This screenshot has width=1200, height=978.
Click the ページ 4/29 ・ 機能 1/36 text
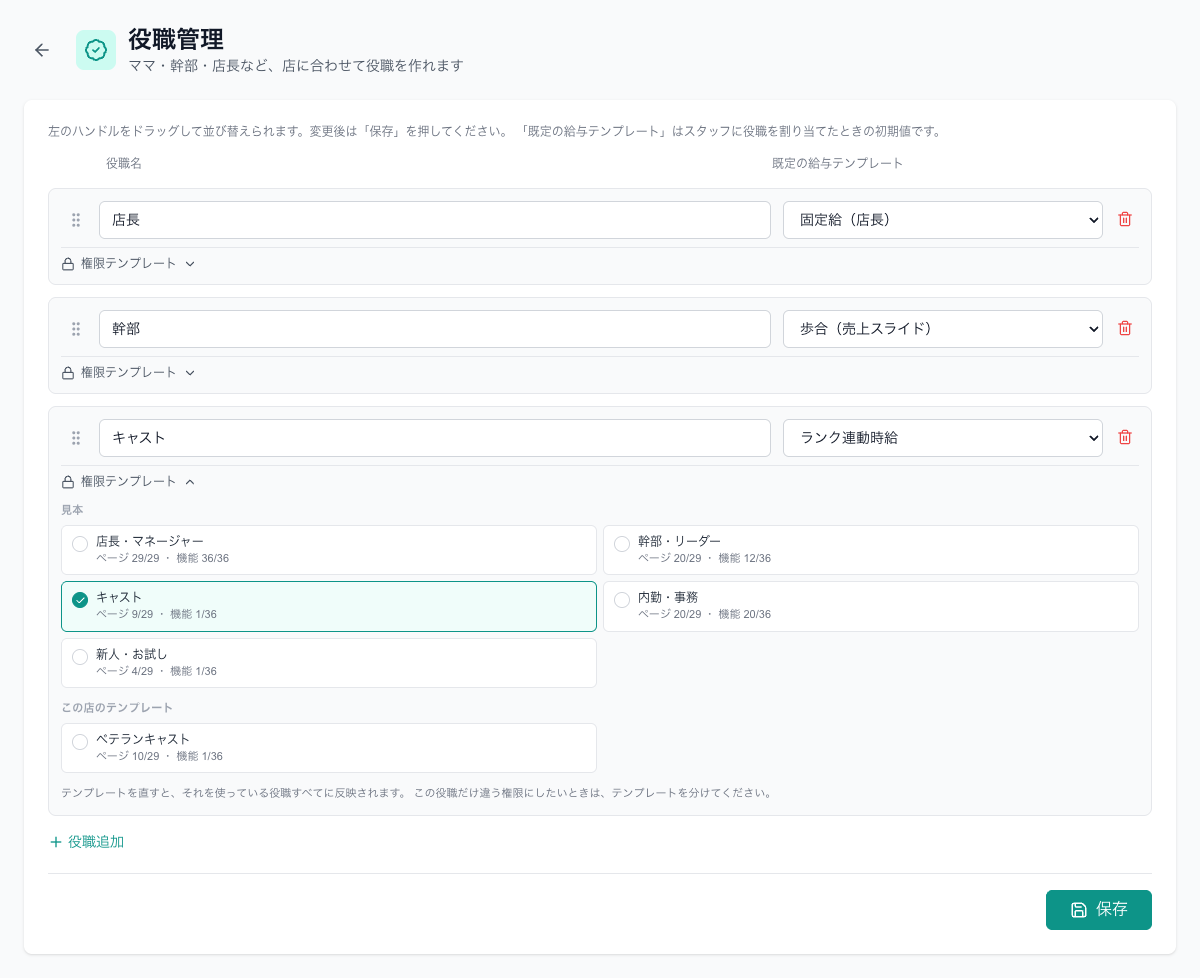click(x=156, y=671)
